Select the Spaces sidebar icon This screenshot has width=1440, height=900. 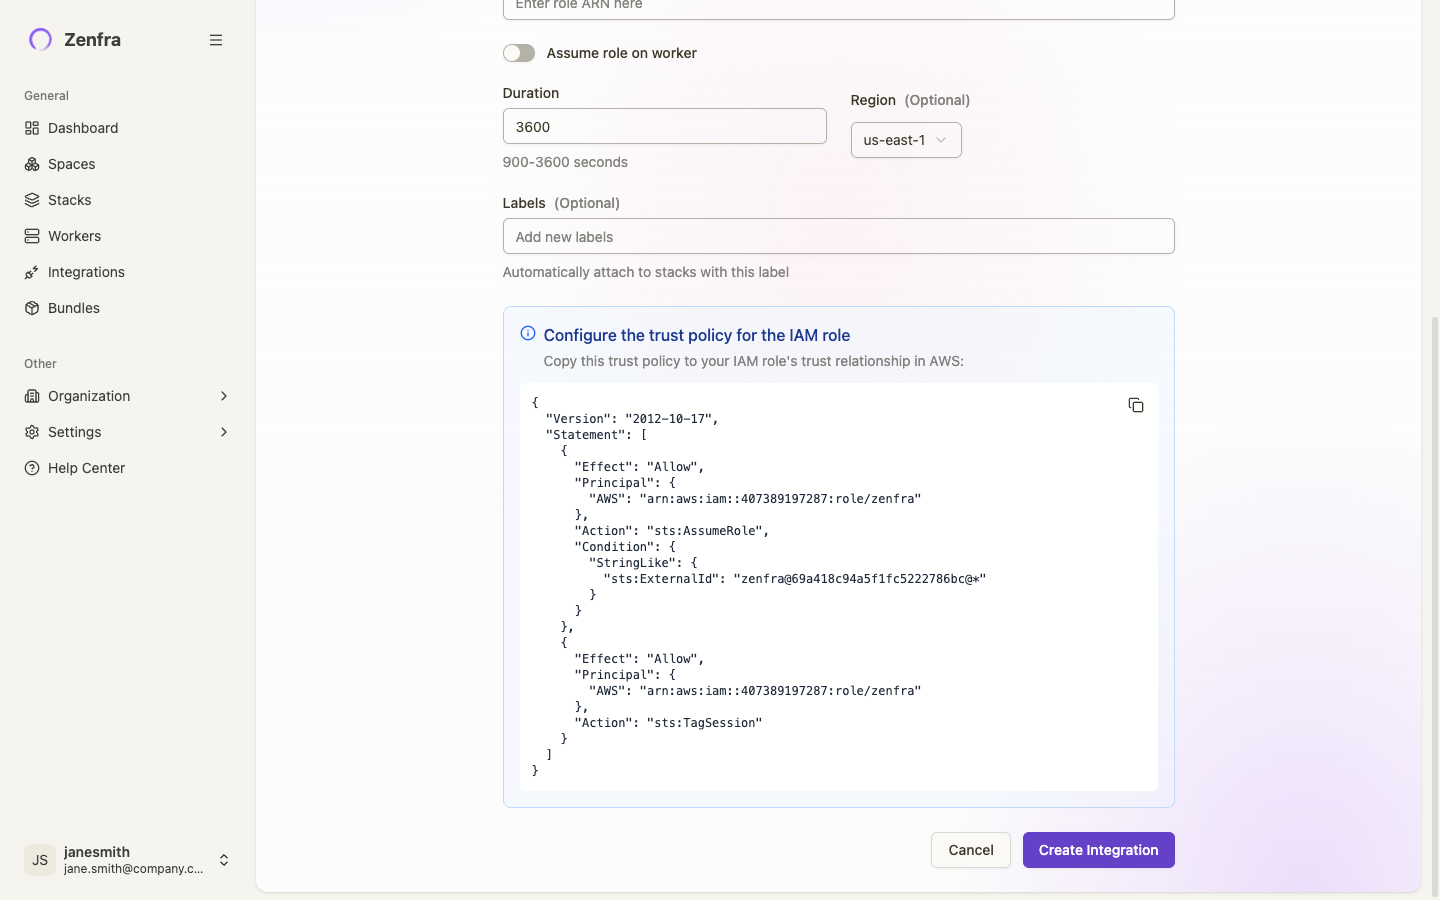tap(31, 164)
